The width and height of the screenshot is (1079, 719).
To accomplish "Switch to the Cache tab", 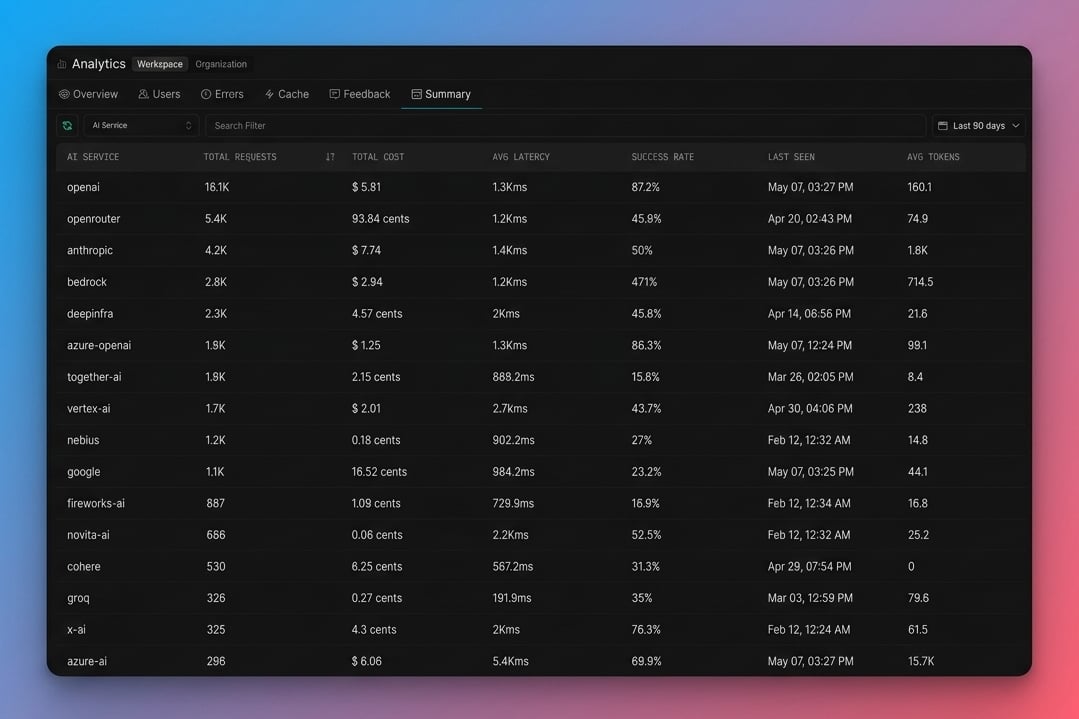I will [x=287, y=94].
